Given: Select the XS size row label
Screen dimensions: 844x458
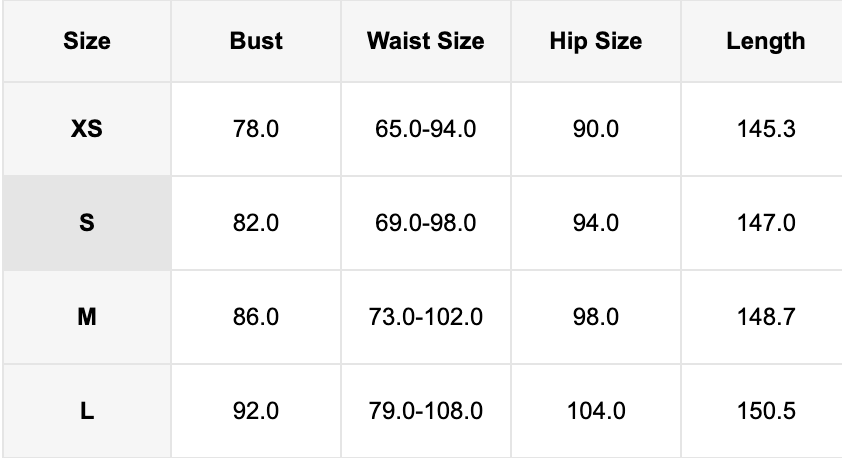Looking at the screenshot, I should pos(86,129).
